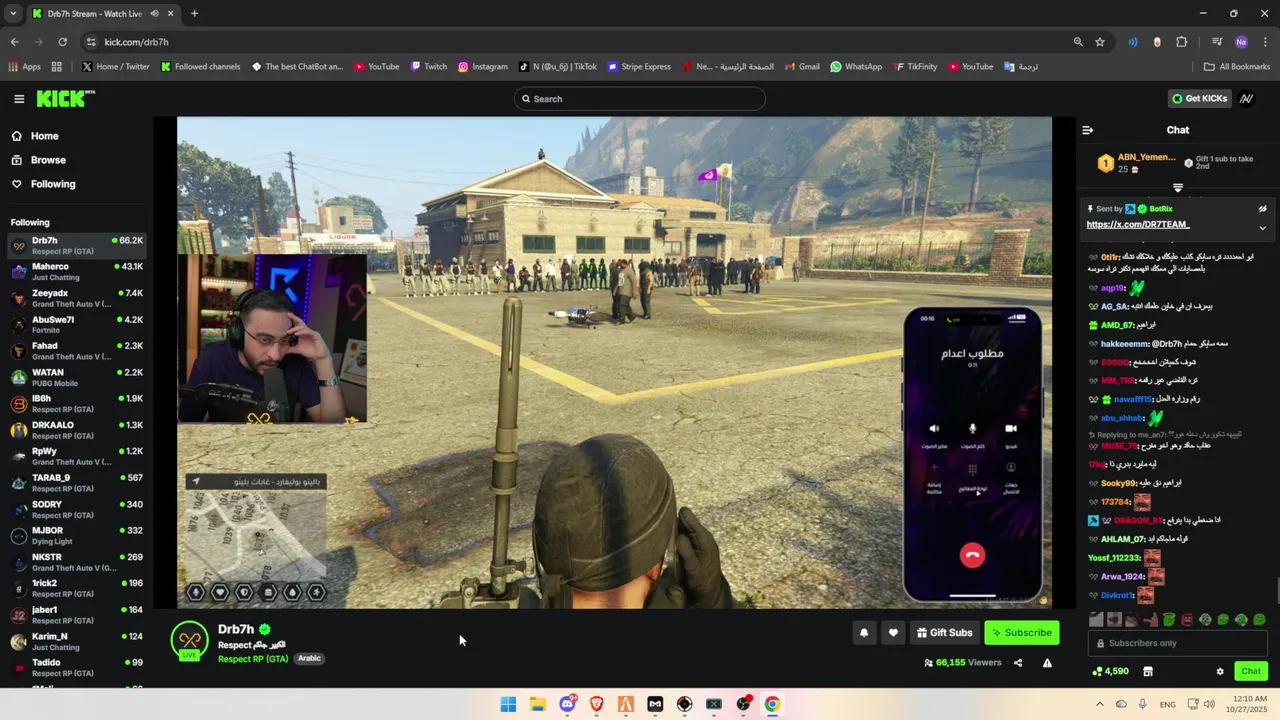1280x720 pixels.
Task: Open the Windows Start menu
Action: [x=508, y=704]
